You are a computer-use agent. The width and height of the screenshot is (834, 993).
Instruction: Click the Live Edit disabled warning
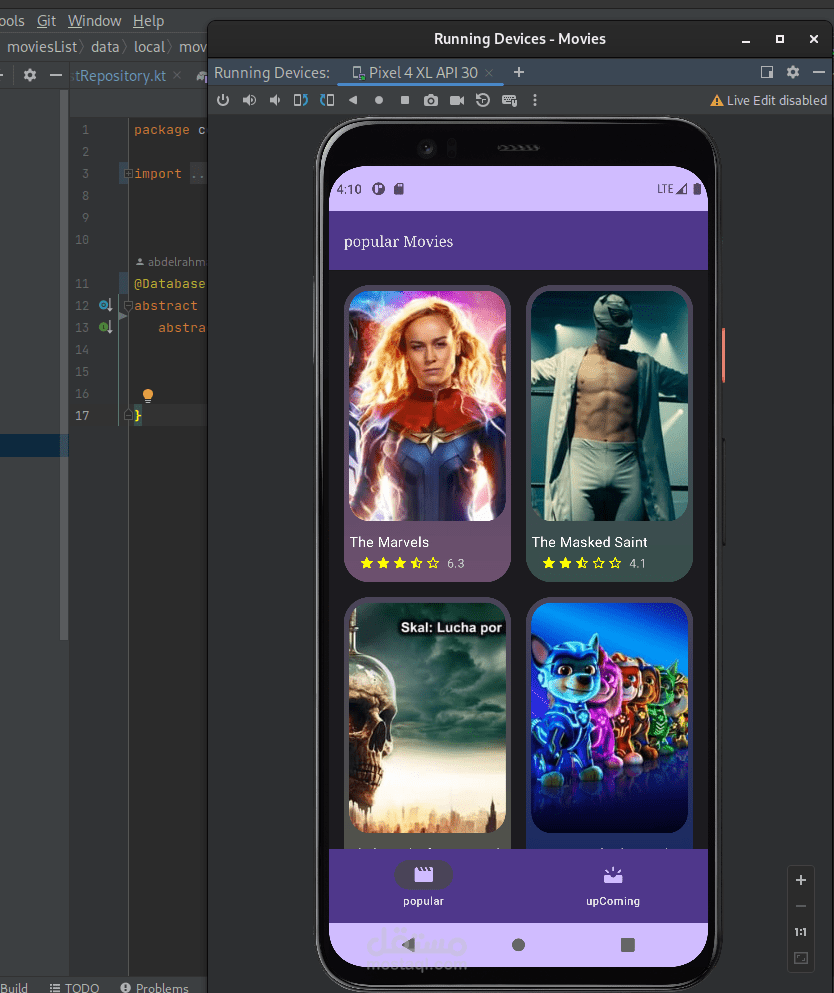coord(769,100)
